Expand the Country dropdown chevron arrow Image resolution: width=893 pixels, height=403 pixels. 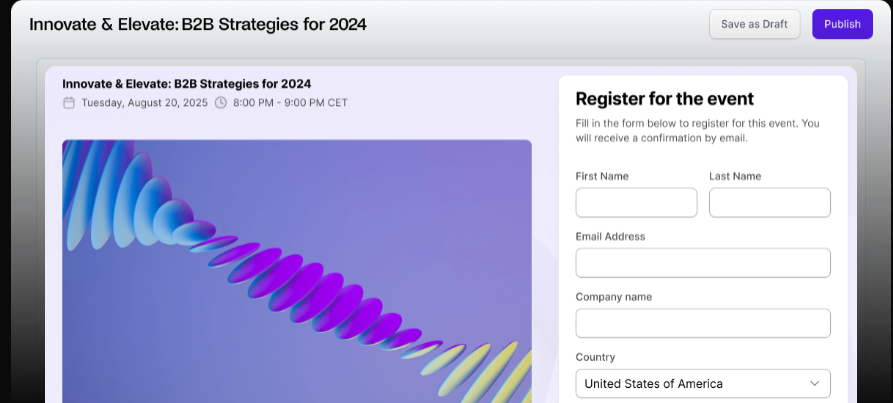(814, 383)
